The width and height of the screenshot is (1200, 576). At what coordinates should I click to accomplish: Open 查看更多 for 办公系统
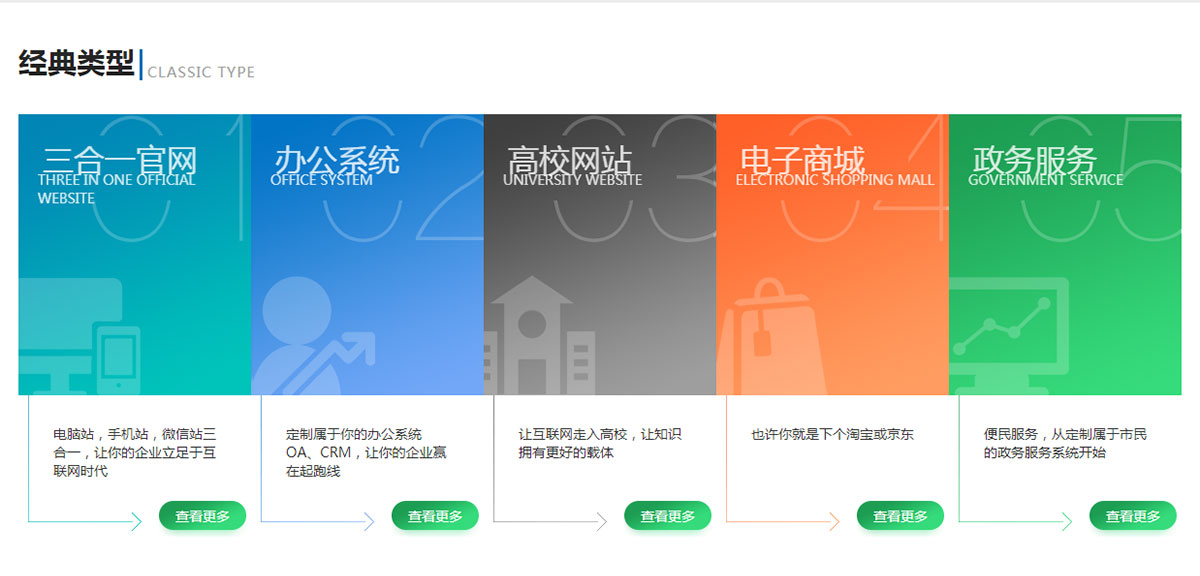tap(435, 516)
